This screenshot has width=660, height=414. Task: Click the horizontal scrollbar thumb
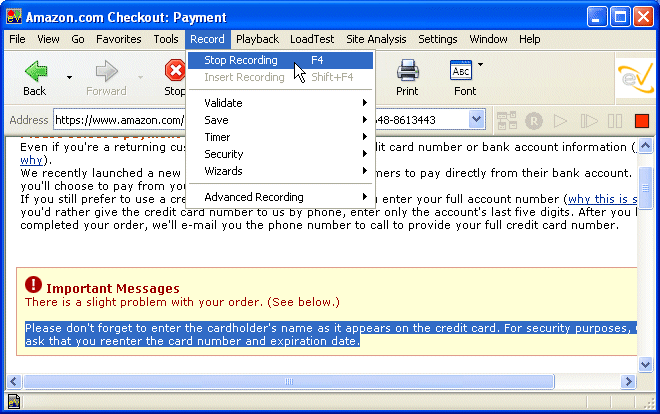click(x=289, y=382)
